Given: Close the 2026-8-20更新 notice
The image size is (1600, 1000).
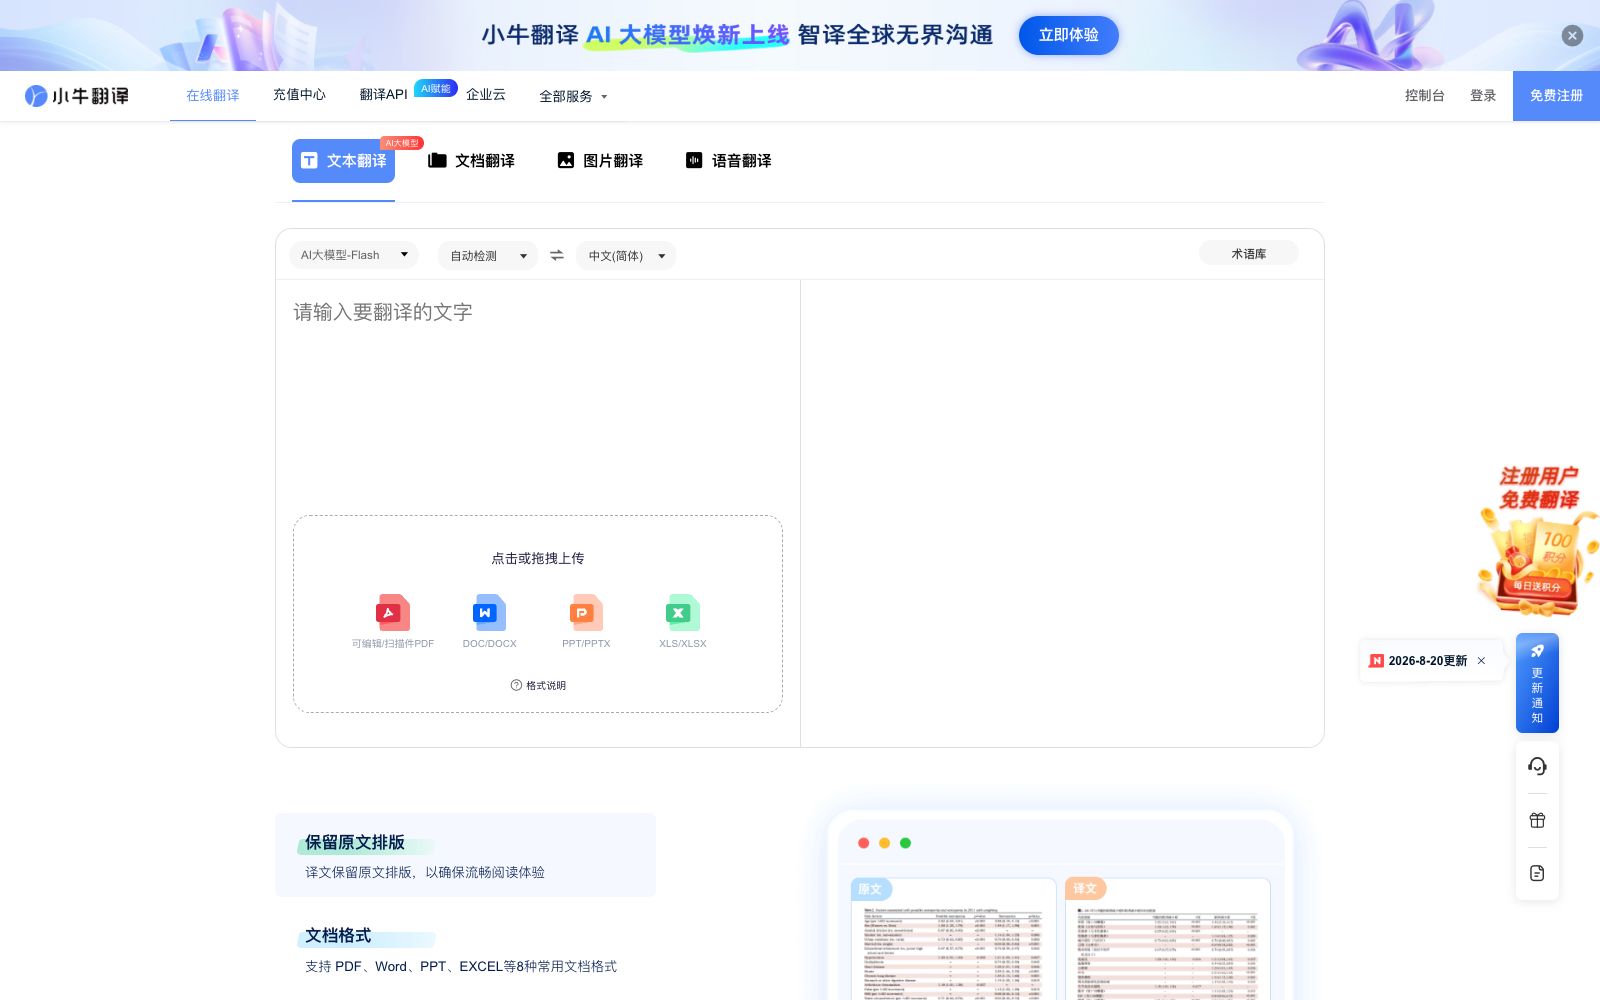Looking at the screenshot, I should [x=1481, y=661].
